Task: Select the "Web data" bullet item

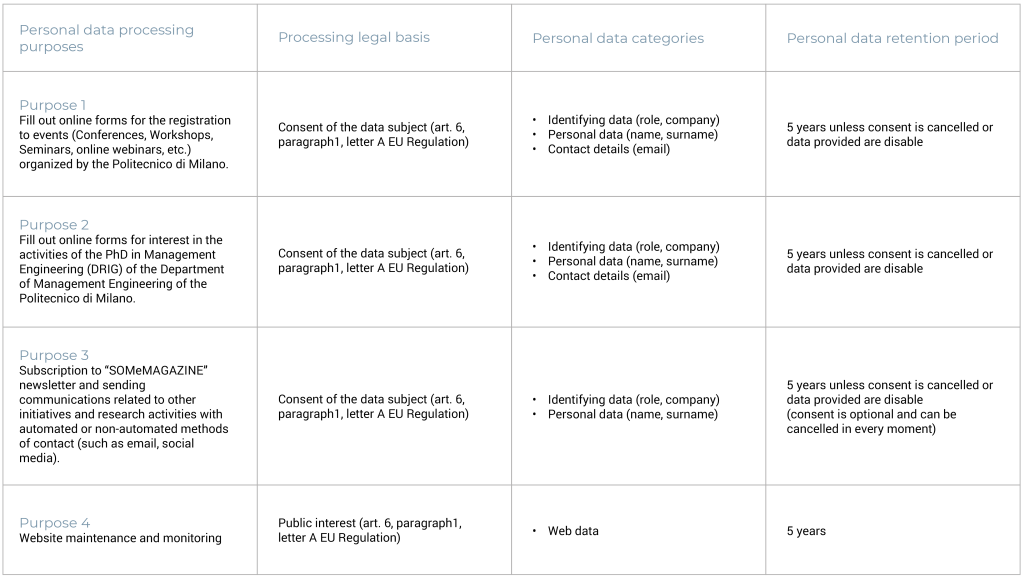Action: [573, 531]
